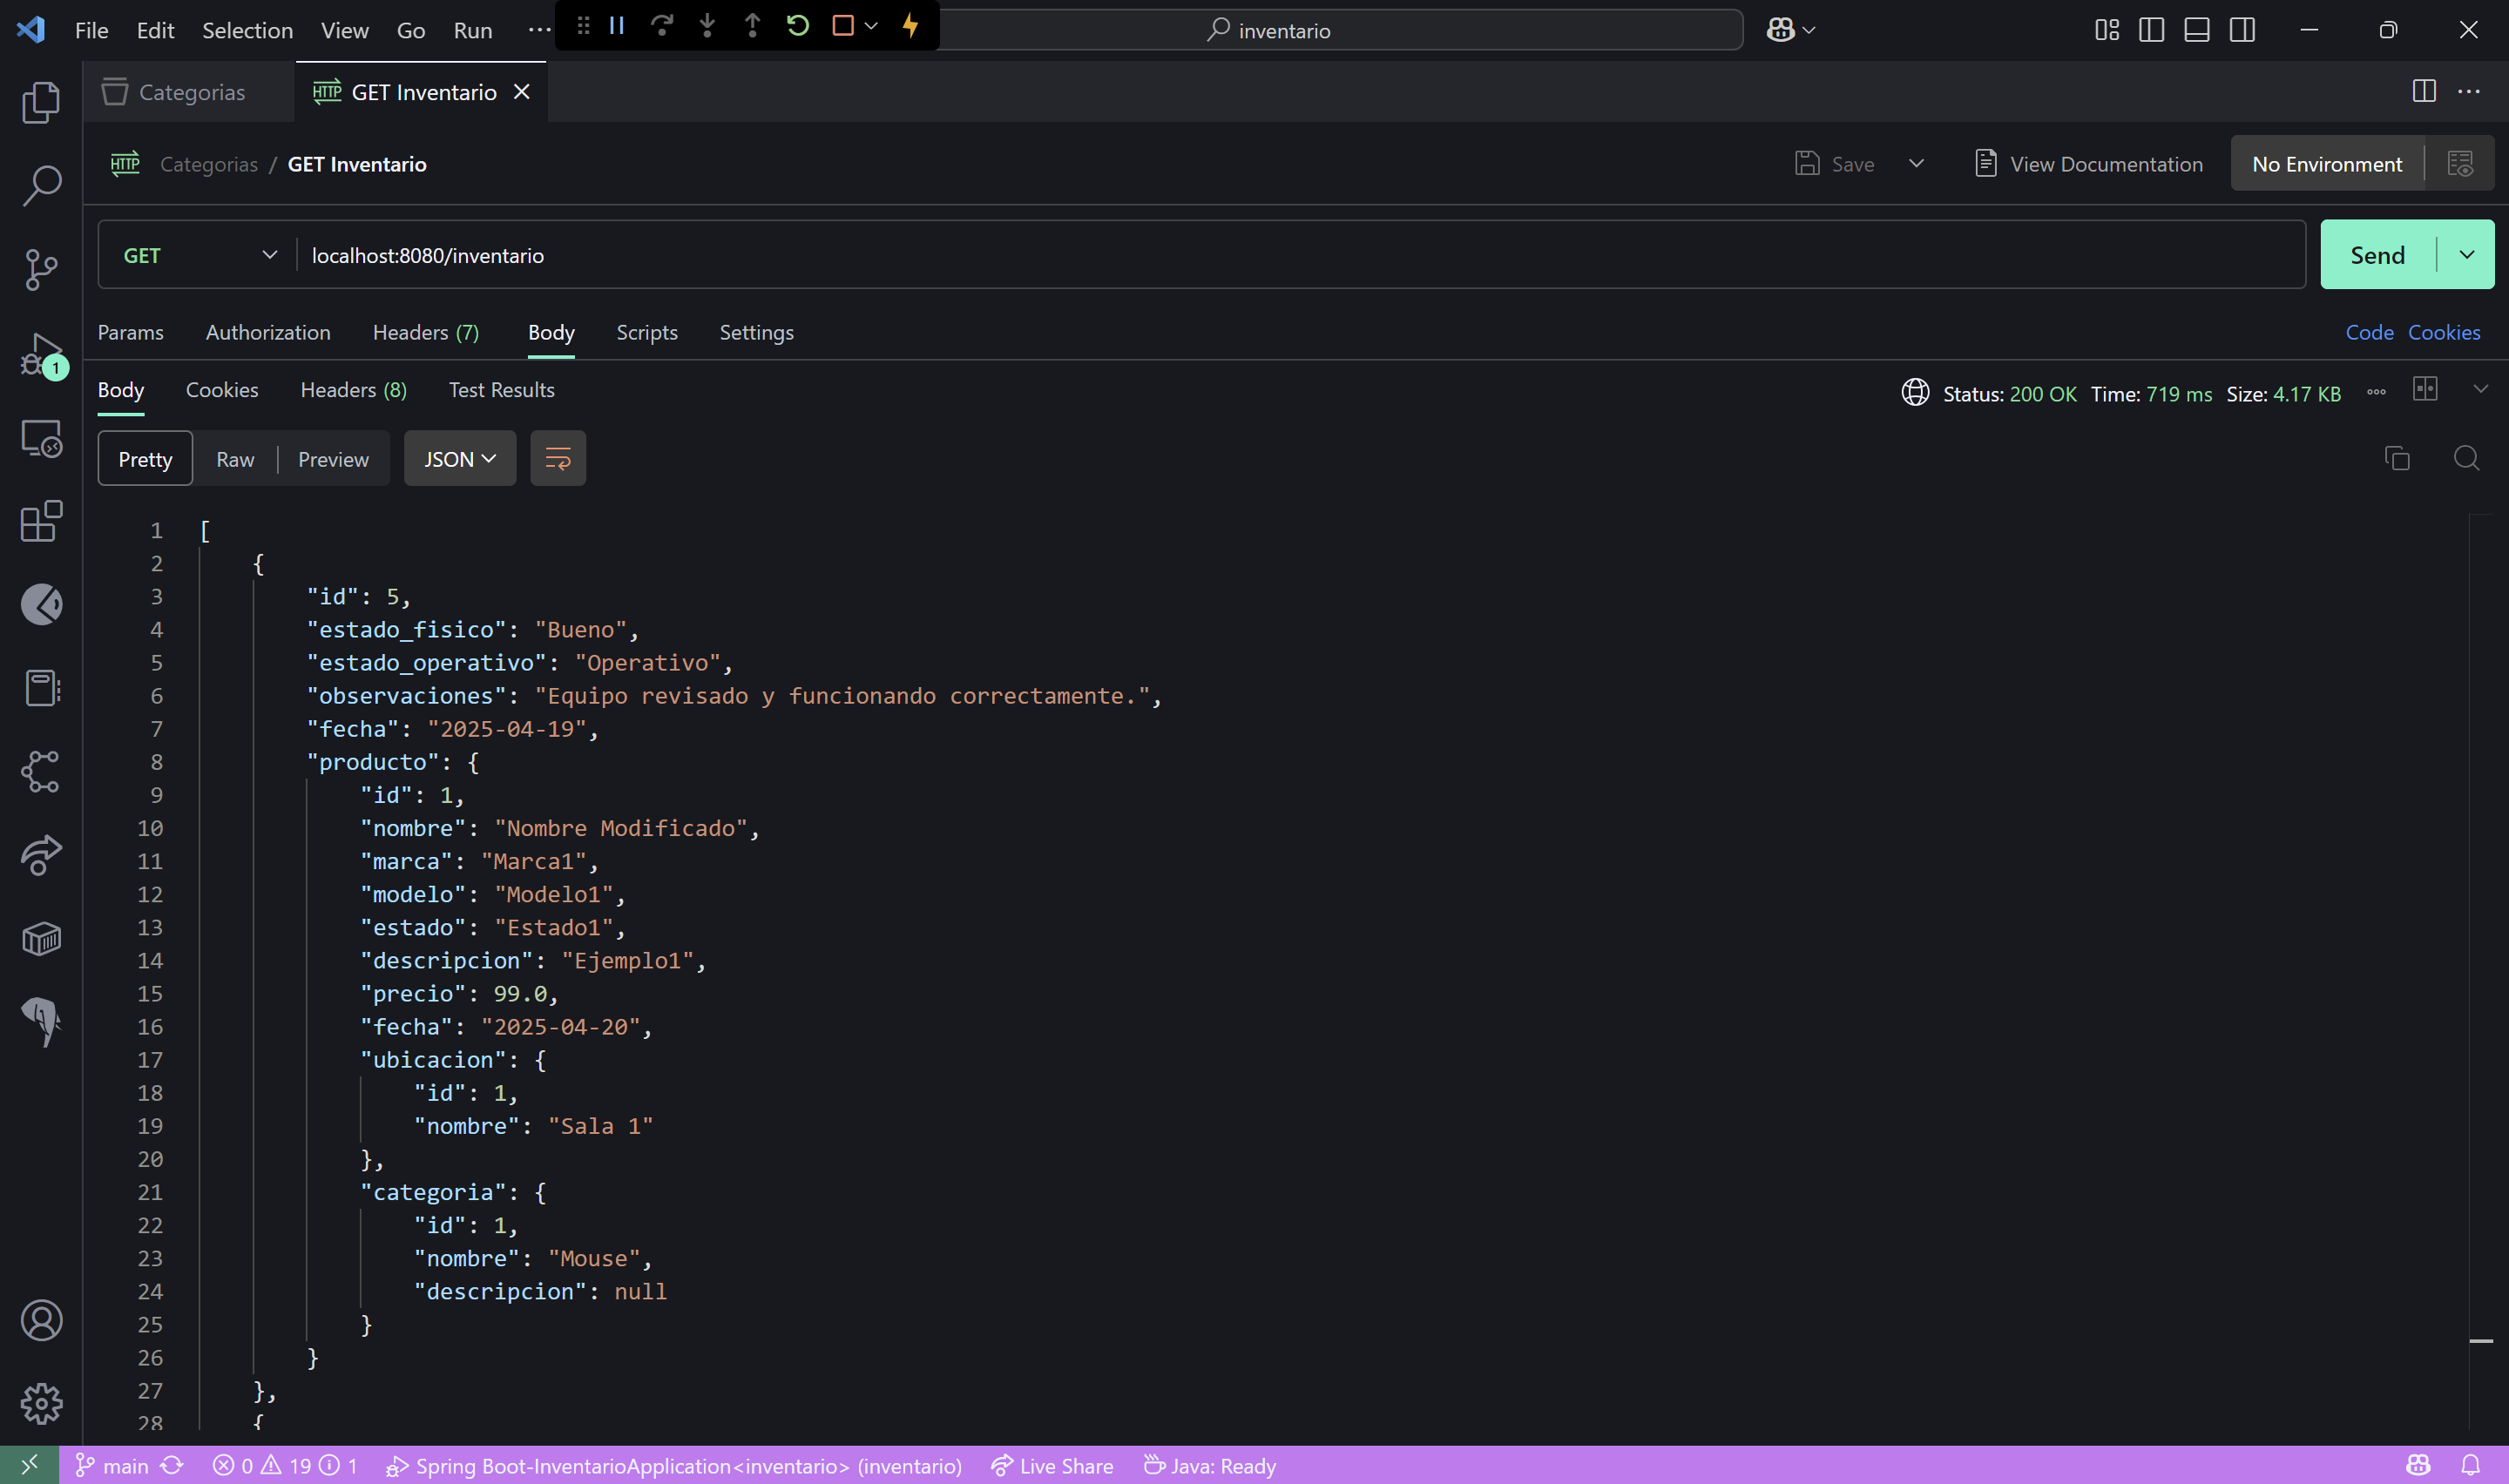Switch to the Test Results tab
This screenshot has height=1484, width=2509.
pyautogui.click(x=501, y=390)
